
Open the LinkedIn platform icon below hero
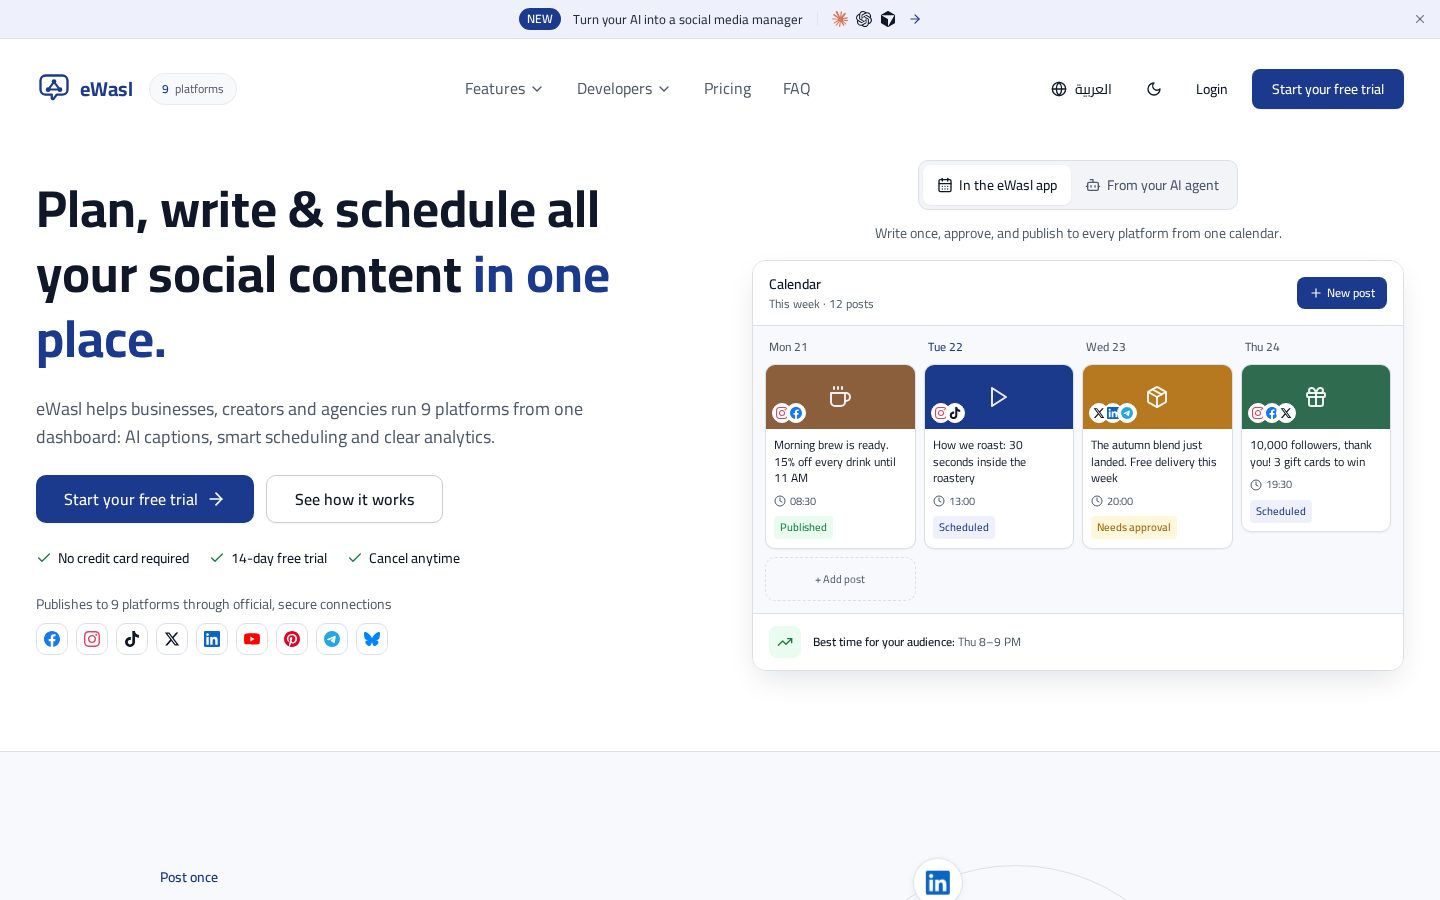click(212, 639)
